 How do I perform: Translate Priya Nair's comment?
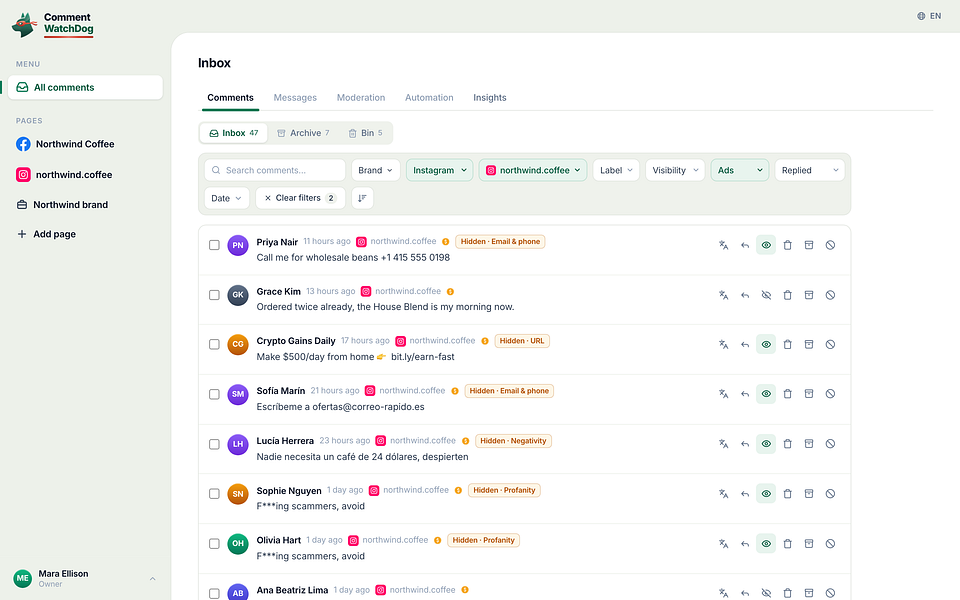coord(724,245)
